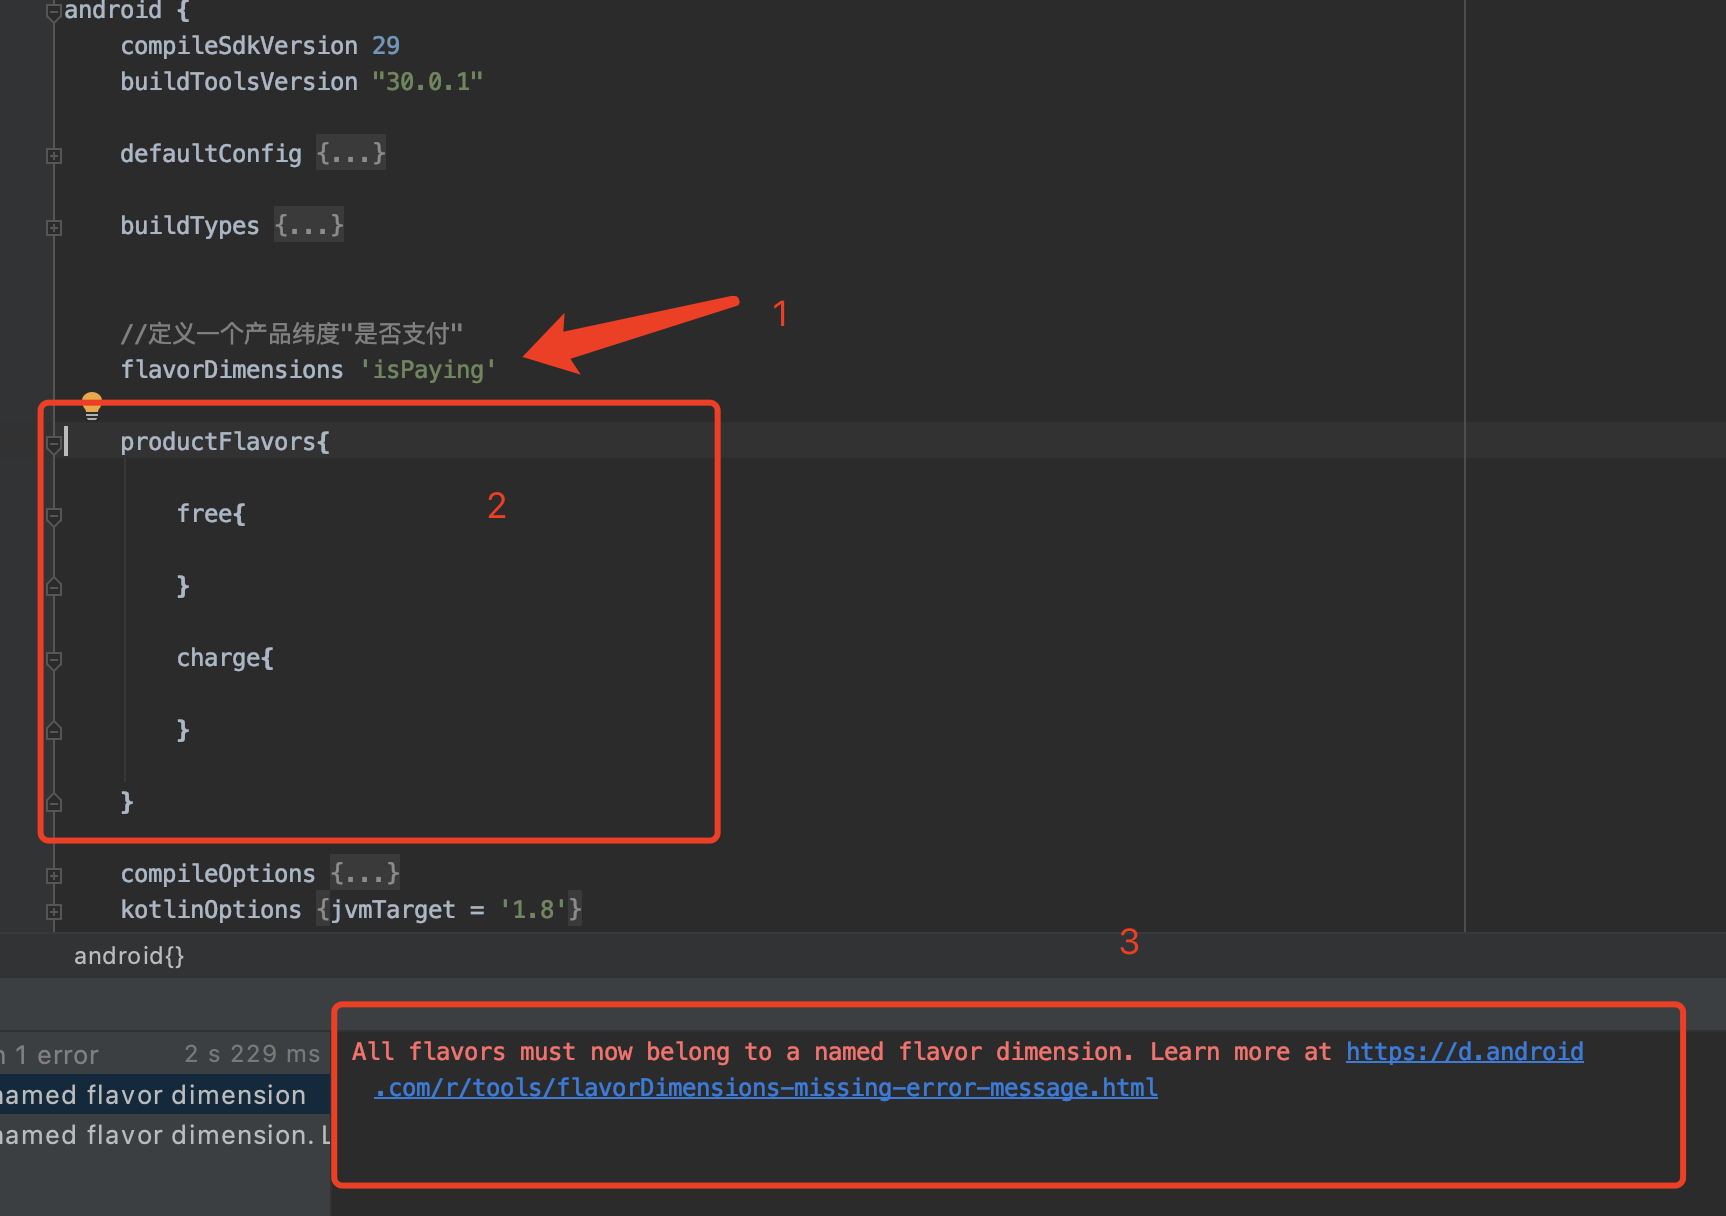Expand the buildTypes block using gutter marker
The image size is (1726, 1216).
54,227
